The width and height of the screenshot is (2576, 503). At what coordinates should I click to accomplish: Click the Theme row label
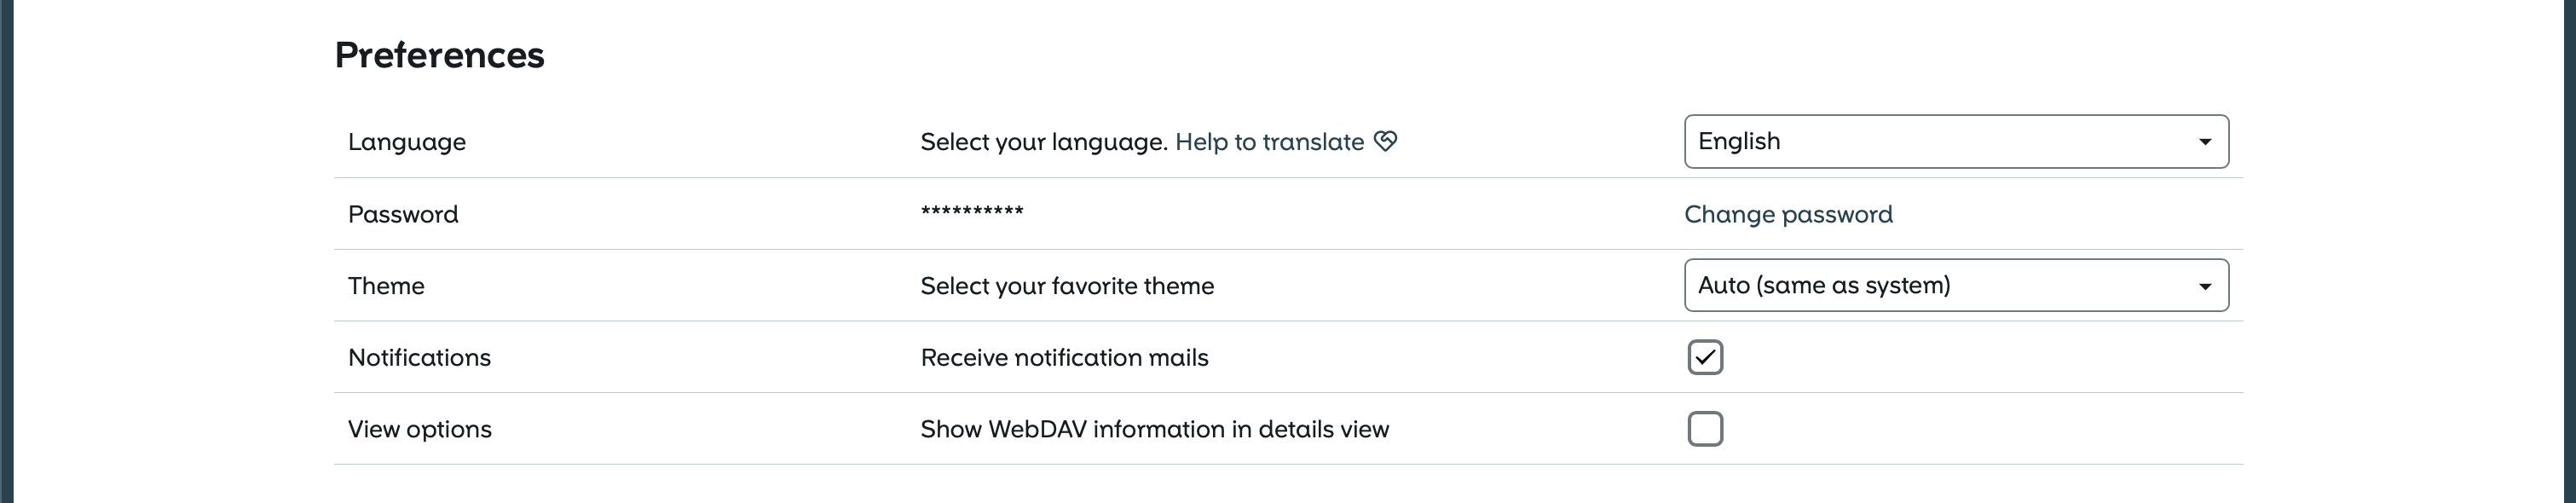(x=386, y=286)
